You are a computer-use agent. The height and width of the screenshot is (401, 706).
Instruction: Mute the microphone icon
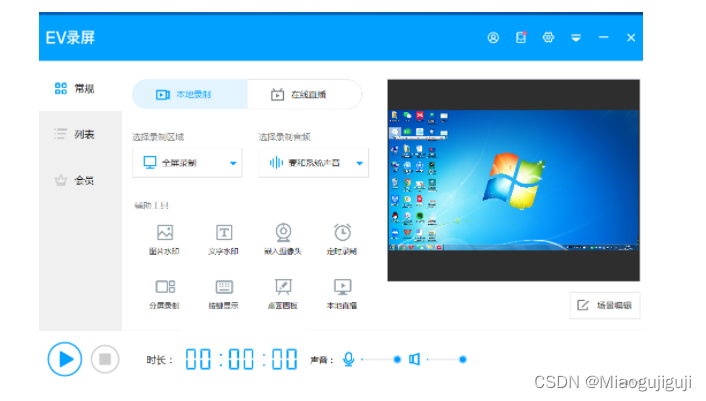(x=348, y=359)
